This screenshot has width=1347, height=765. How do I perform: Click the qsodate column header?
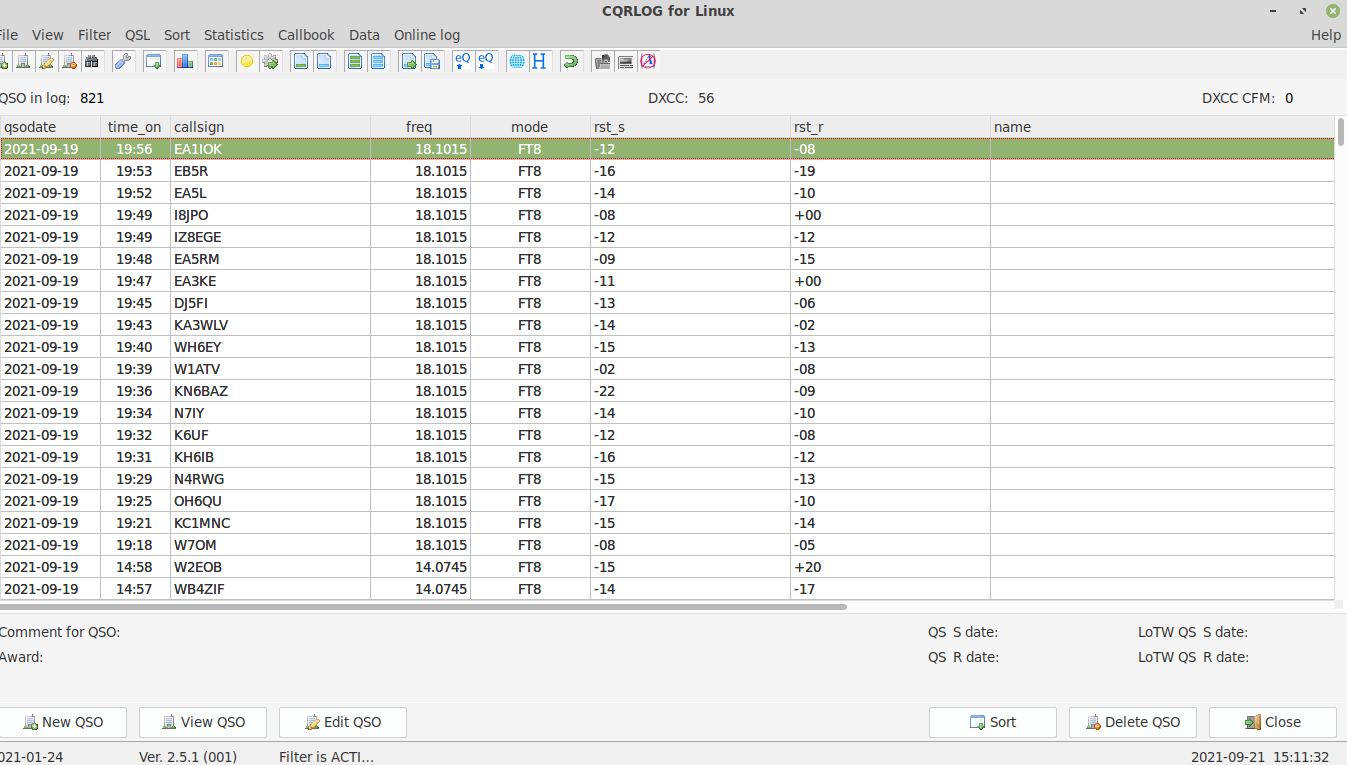tap(50, 127)
